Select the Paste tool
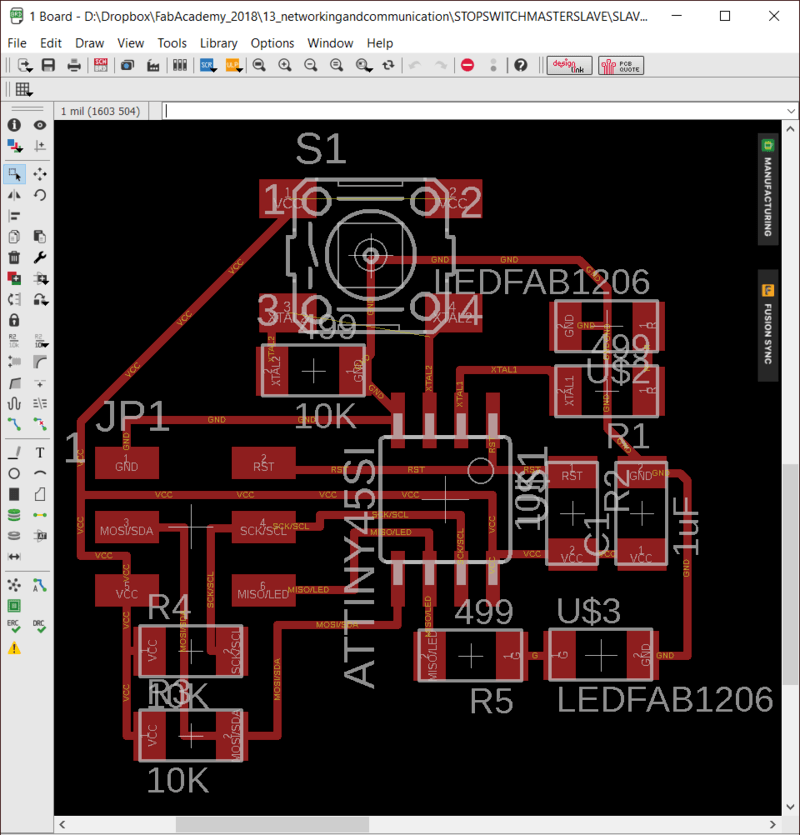Image resolution: width=800 pixels, height=835 pixels. 40,236
